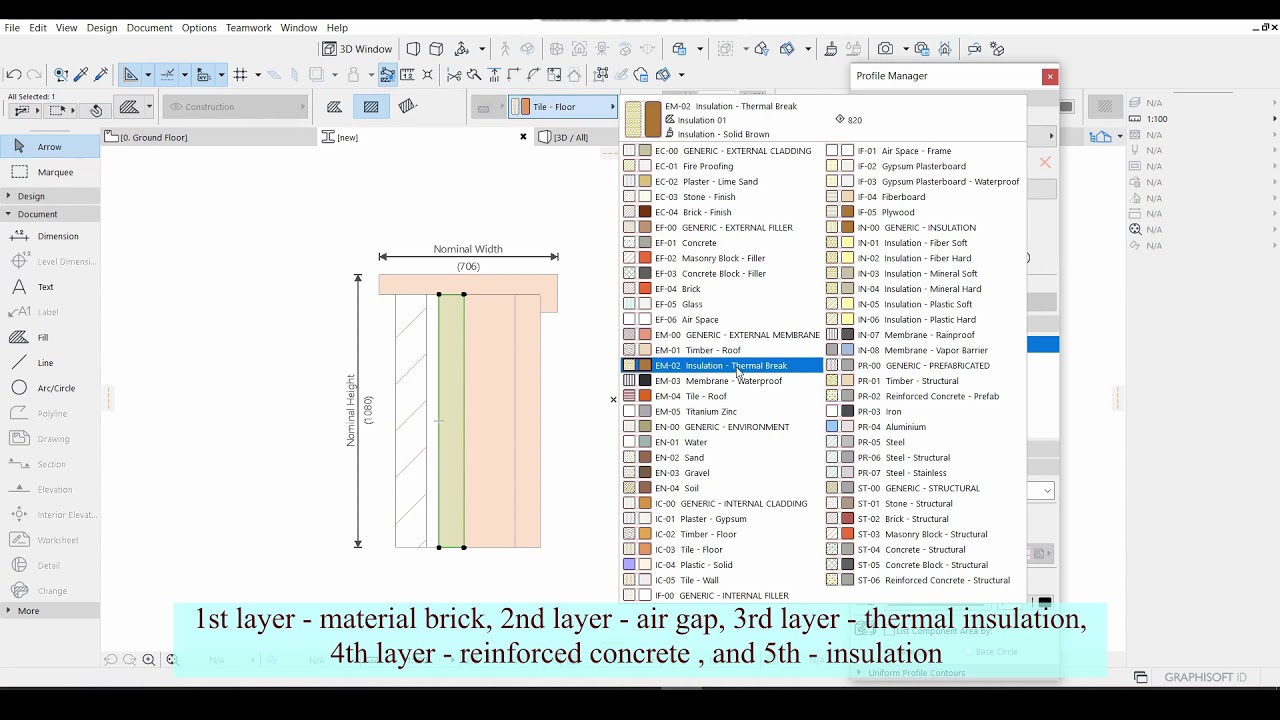Click the PR-04 Aluminium blue swatch

(x=832, y=427)
